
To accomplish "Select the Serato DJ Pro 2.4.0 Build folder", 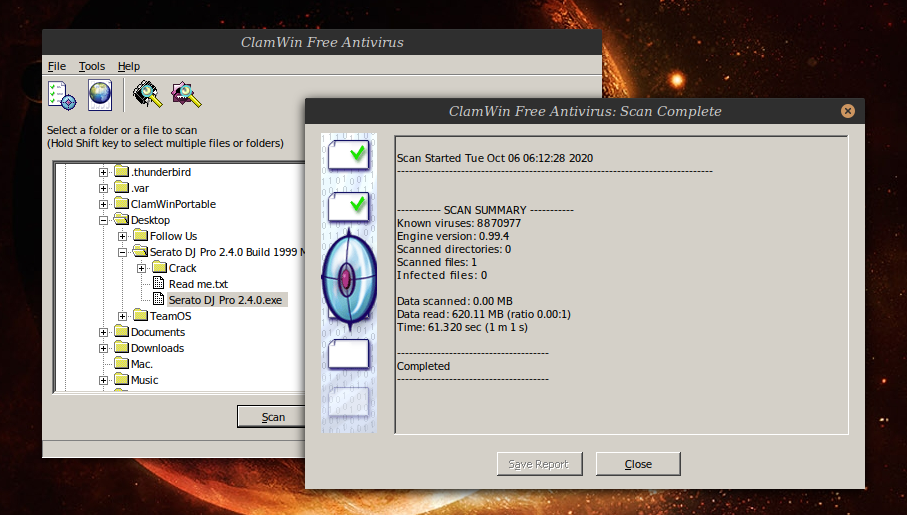I will coord(226,252).
